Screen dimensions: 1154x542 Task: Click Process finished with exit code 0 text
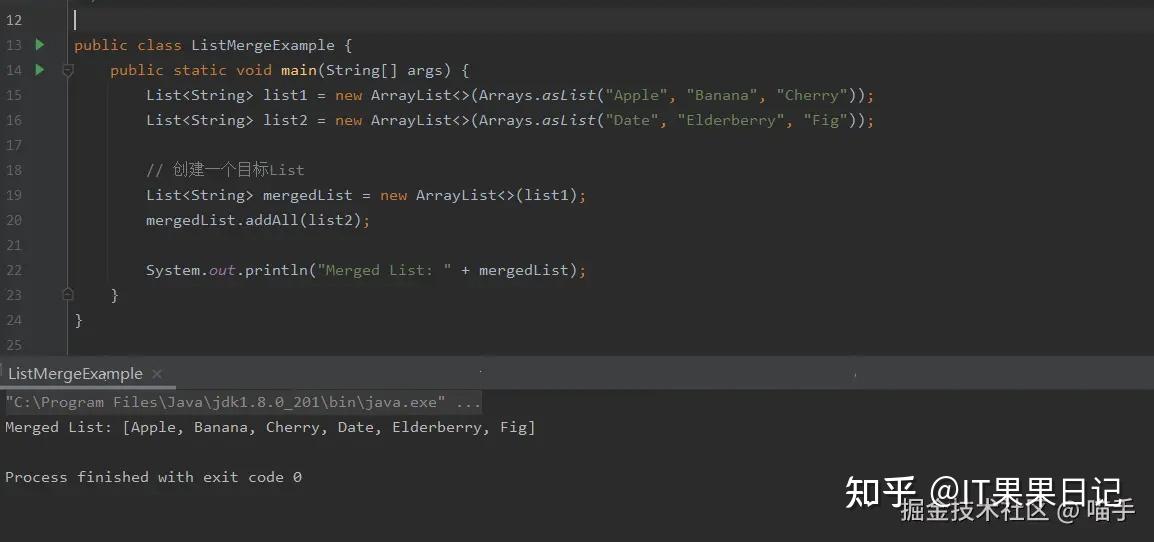(x=153, y=476)
